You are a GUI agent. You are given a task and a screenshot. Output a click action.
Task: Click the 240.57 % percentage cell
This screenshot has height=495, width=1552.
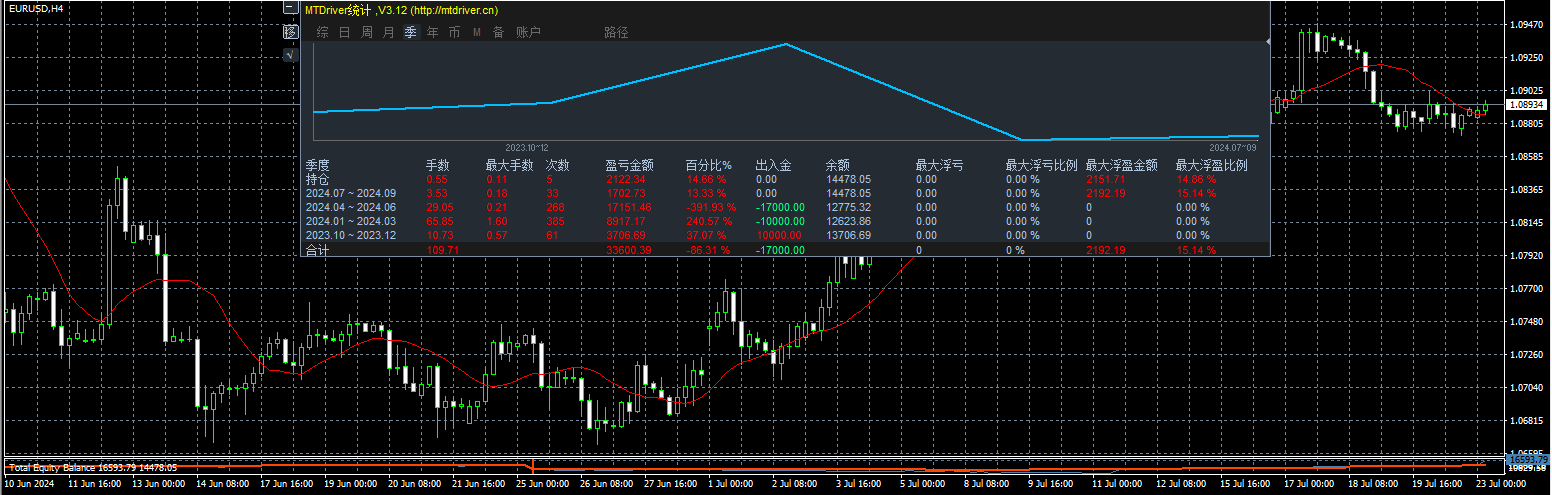(710, 221)
